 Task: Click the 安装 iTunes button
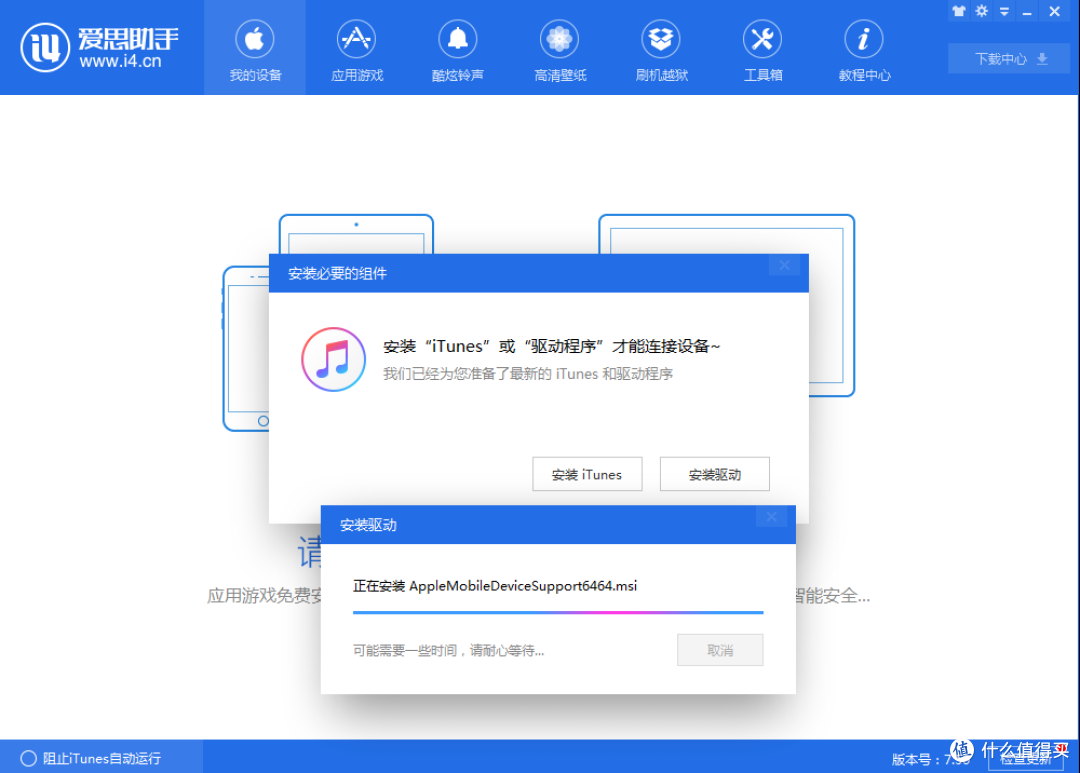[587, 474]
